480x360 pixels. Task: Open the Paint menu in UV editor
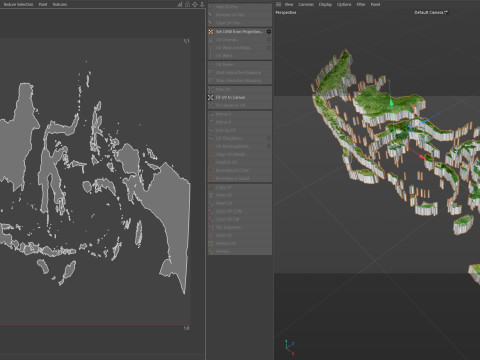pos(43,4)
